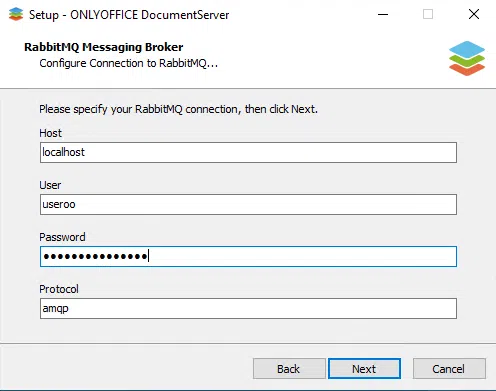Click the ONLYOFFICE icon in title bar
This screenshot has height=391, width=496.
[16, 14]
